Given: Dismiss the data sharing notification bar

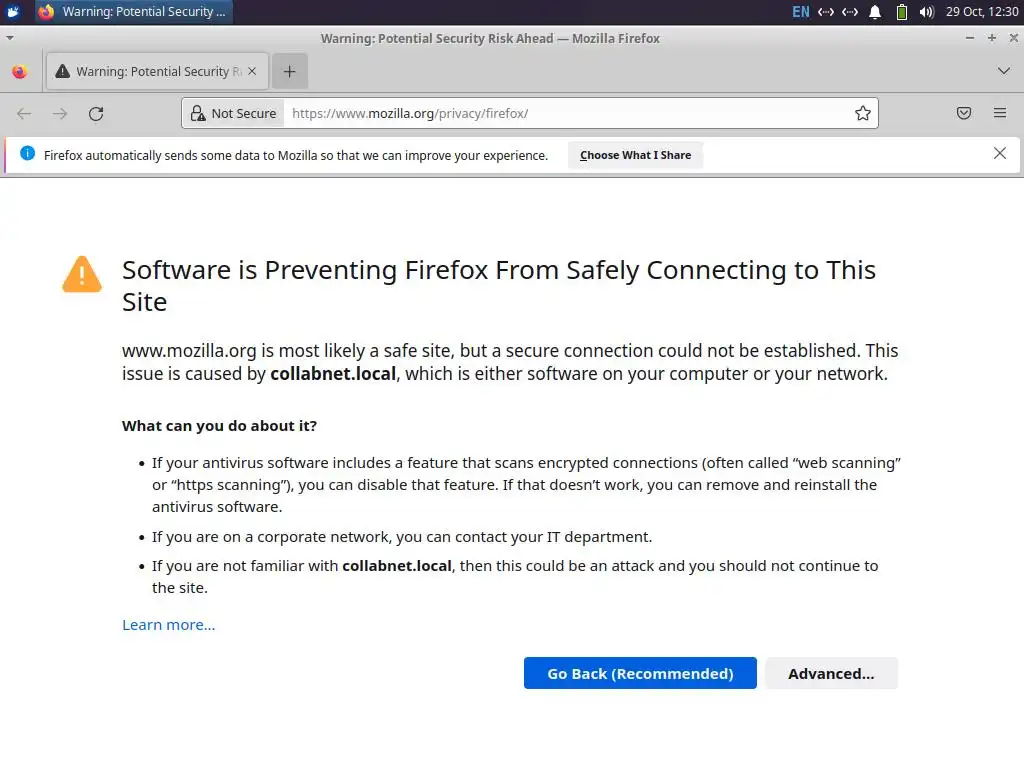Looking at the screenshot, I should 1000,154.
